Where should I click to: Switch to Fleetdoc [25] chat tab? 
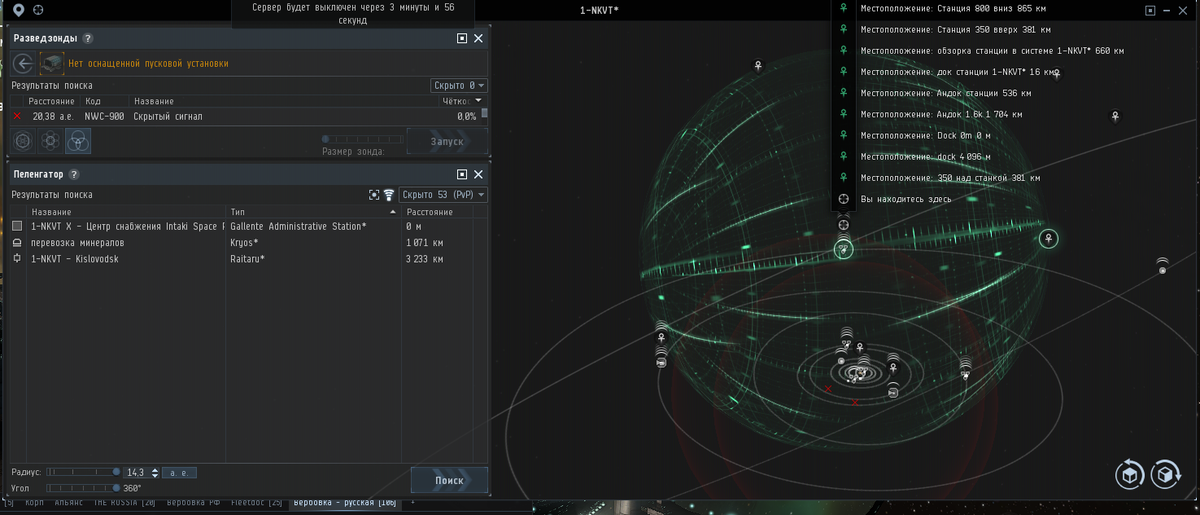tap(257, 503)
